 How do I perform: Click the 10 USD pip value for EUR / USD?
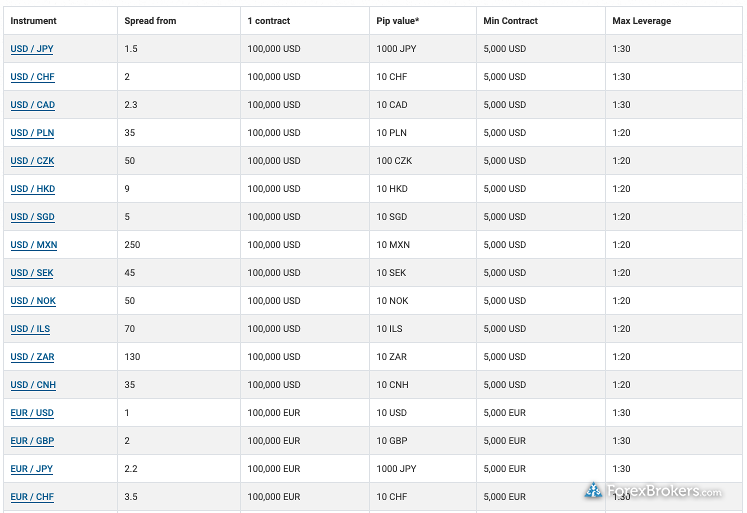(392, 413)
